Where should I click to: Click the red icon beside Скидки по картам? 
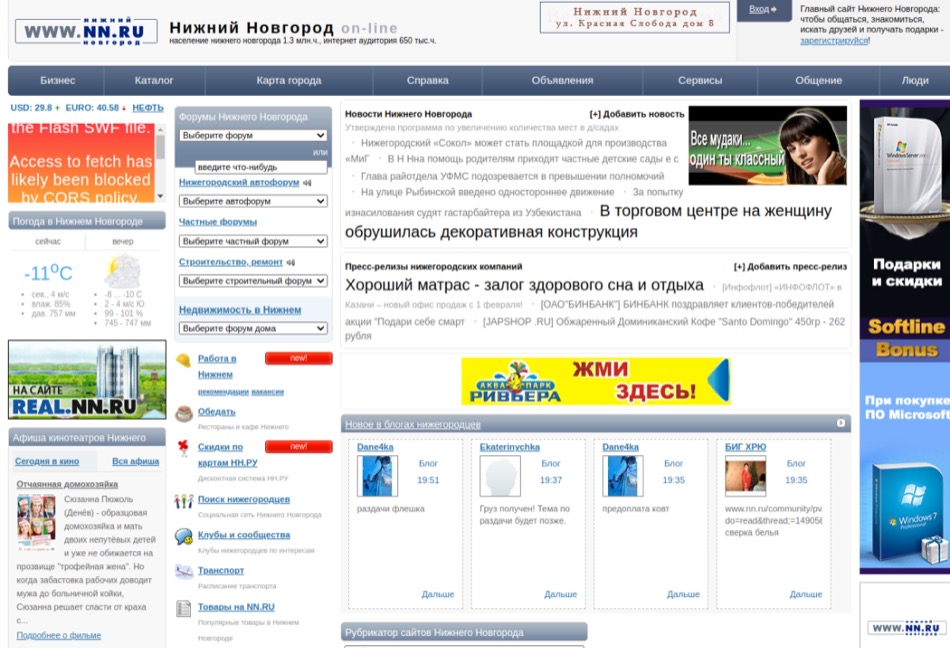click(184, 448)
